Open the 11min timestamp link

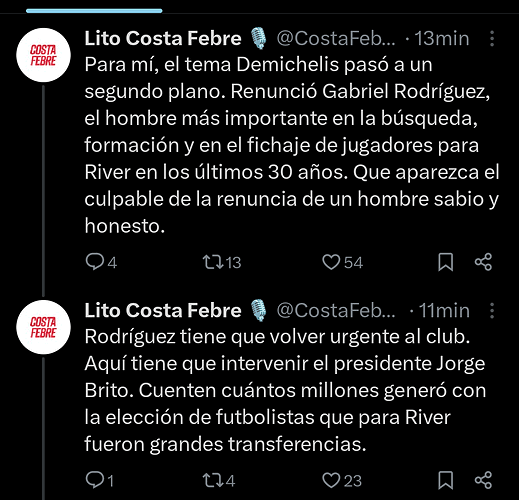click(x=444, y=311)
